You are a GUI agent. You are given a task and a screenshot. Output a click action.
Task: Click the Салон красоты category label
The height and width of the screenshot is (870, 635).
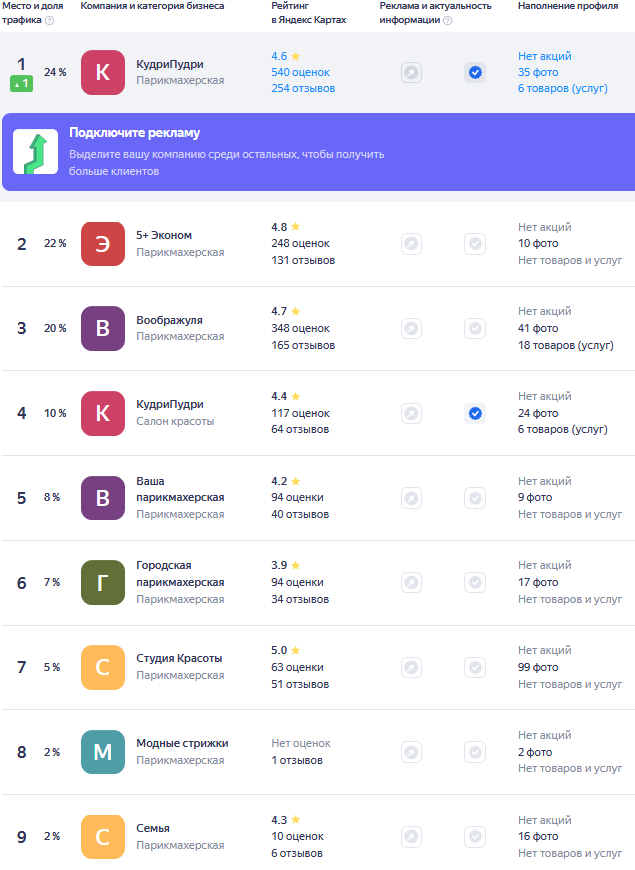175,421
